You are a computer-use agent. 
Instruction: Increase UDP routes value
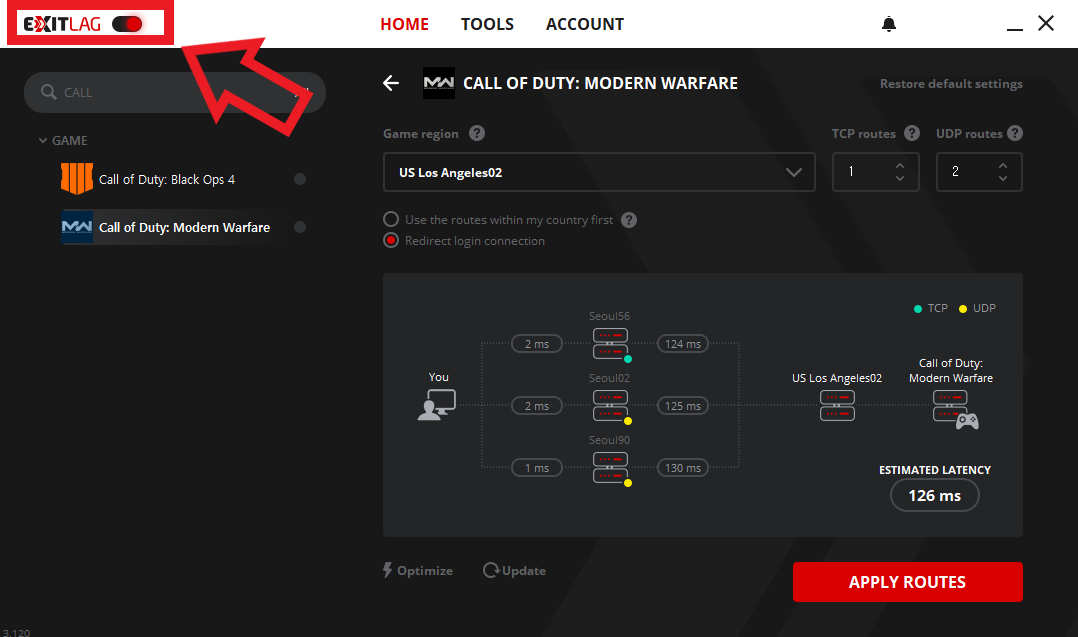click(1003, 166)
